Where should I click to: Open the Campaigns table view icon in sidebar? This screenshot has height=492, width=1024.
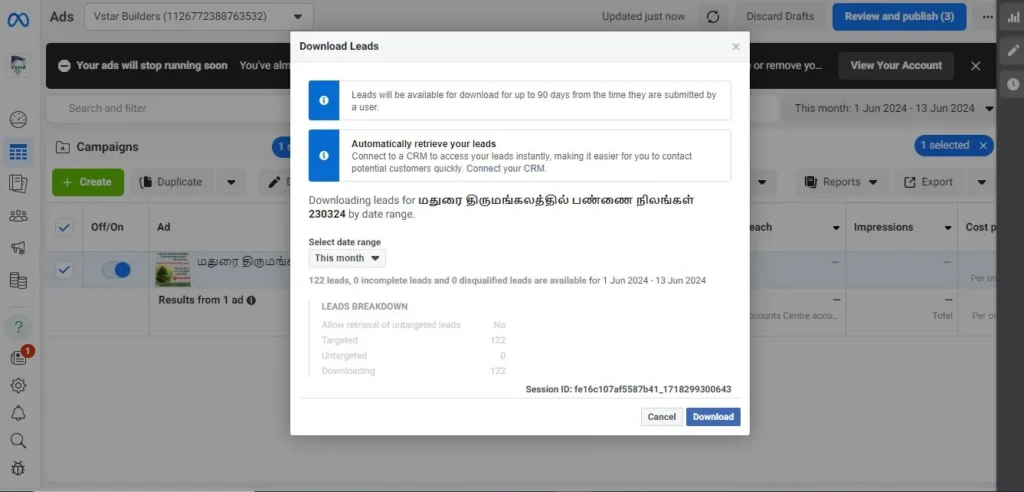pyautogui.click(x=18, y=152)
